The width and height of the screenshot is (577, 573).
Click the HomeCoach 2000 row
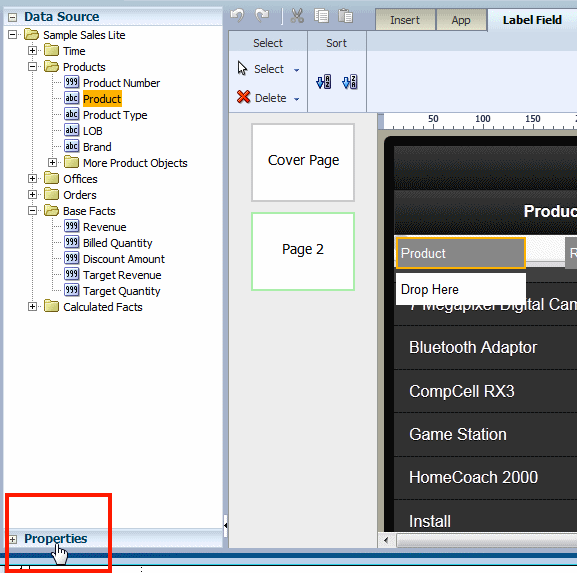(x=485, y=478)
